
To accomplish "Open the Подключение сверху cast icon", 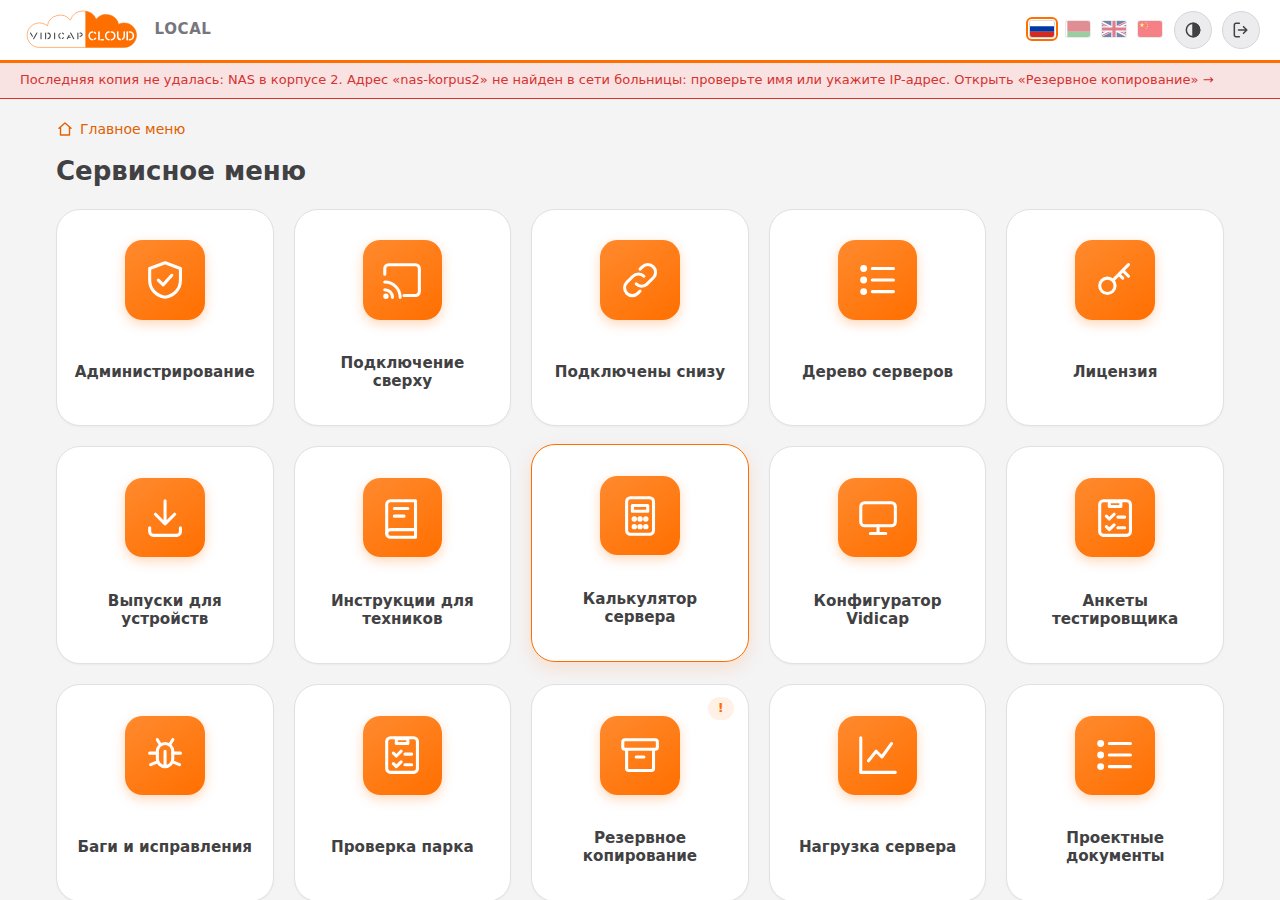I will pyautogui.click(x=402, y=280).
